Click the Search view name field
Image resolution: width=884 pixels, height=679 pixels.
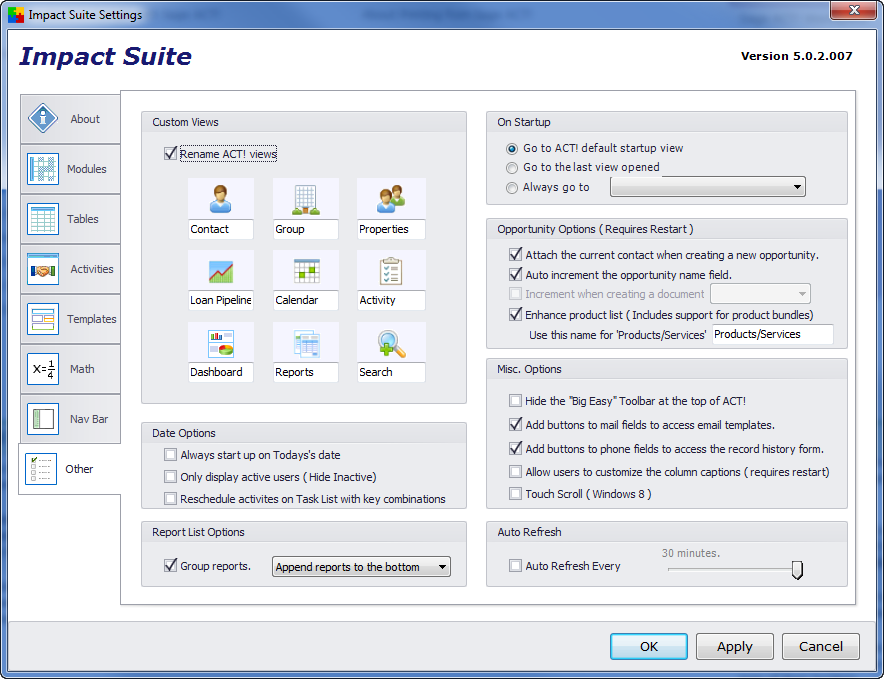coord(391,372)
